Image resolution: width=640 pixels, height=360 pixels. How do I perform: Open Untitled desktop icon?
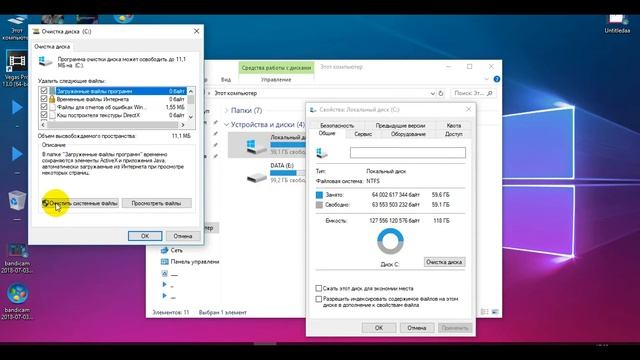pos(617,24)
